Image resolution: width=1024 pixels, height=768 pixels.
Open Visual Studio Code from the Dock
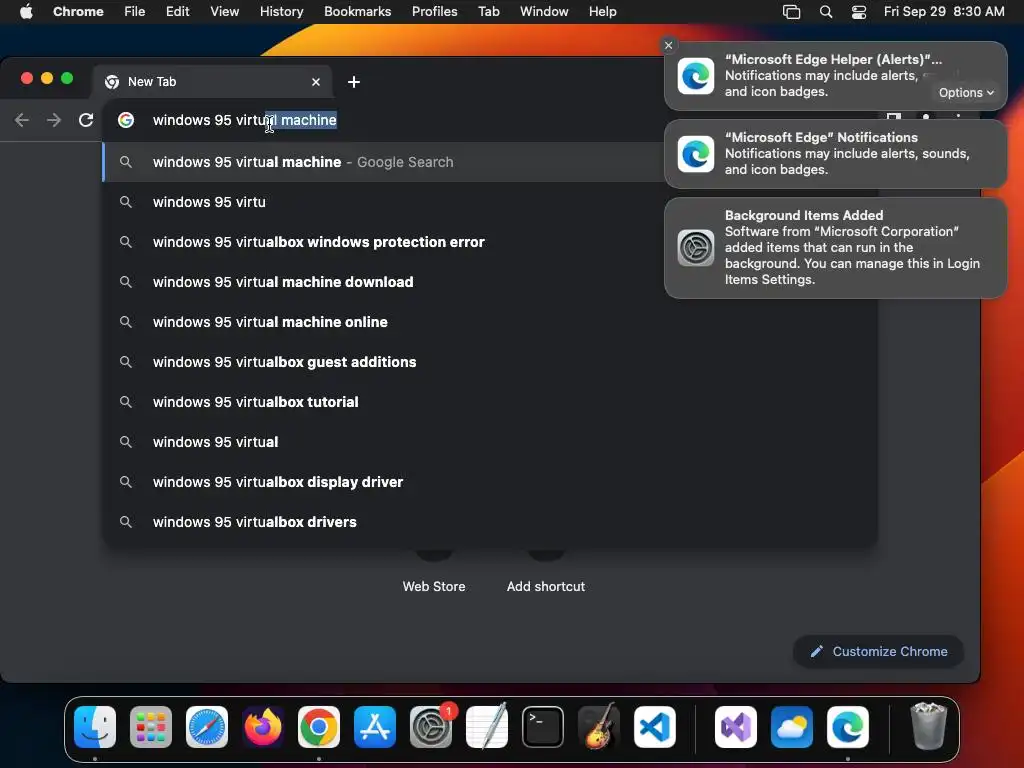(x=654, y=727)
